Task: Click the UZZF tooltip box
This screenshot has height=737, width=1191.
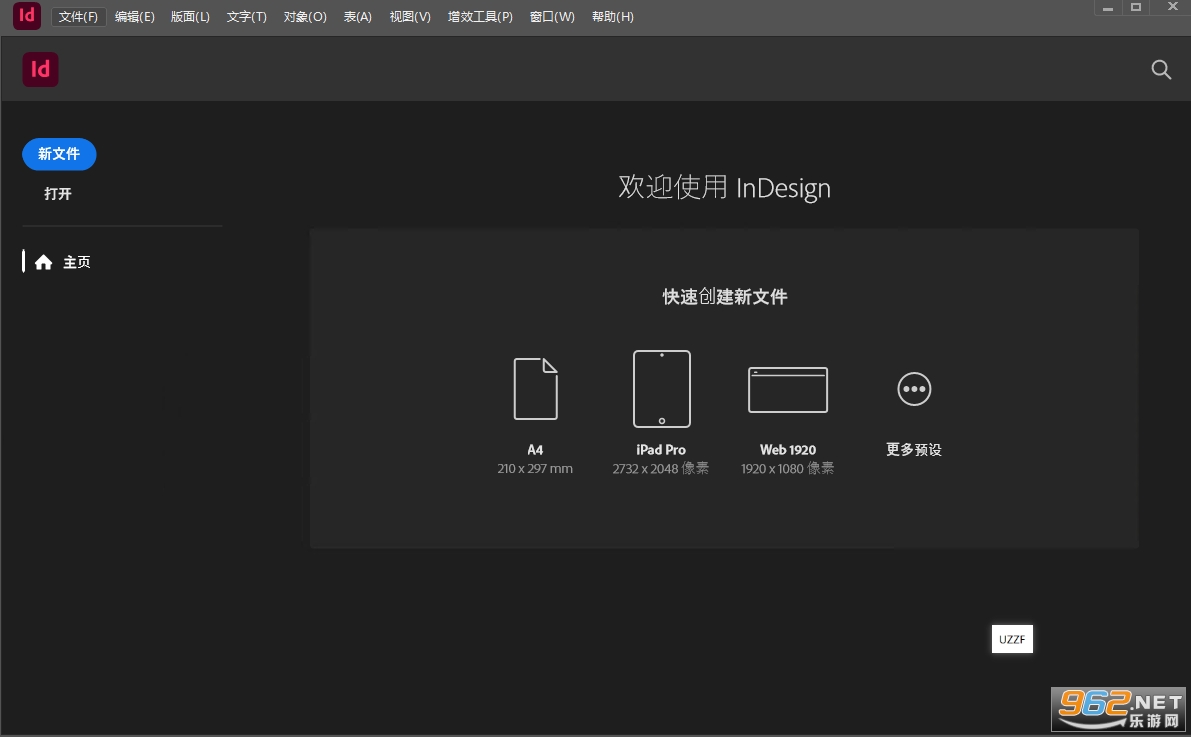Action: point(1012,639)
